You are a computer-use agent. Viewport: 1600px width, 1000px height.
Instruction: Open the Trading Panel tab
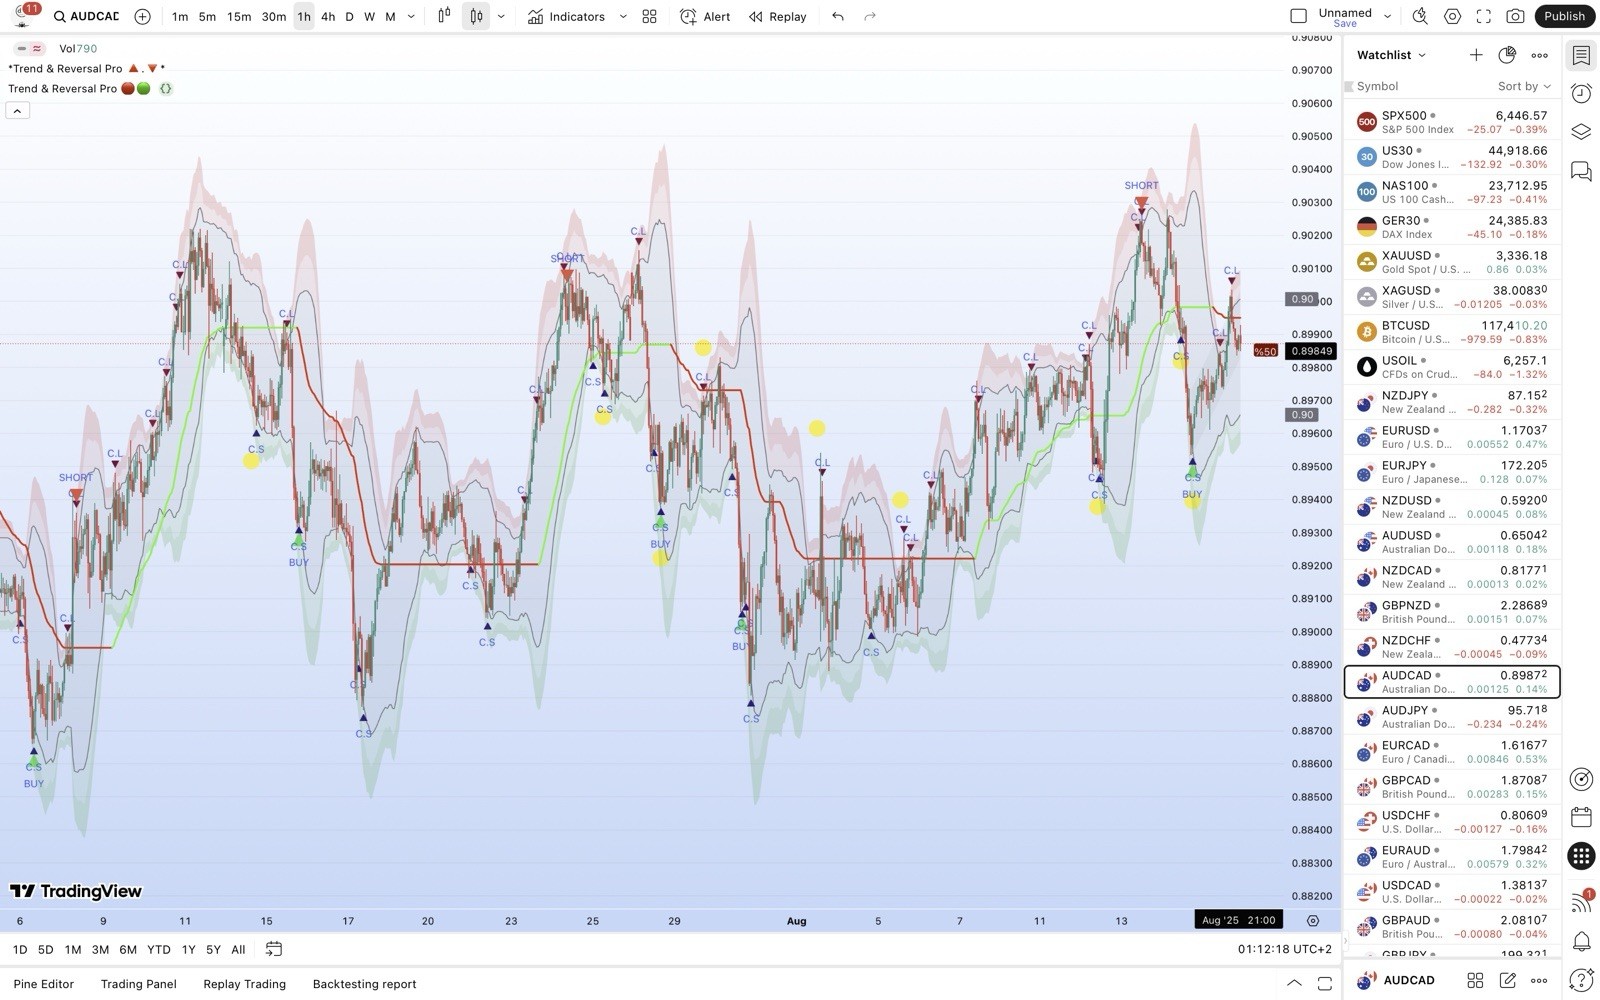point(138,984)
